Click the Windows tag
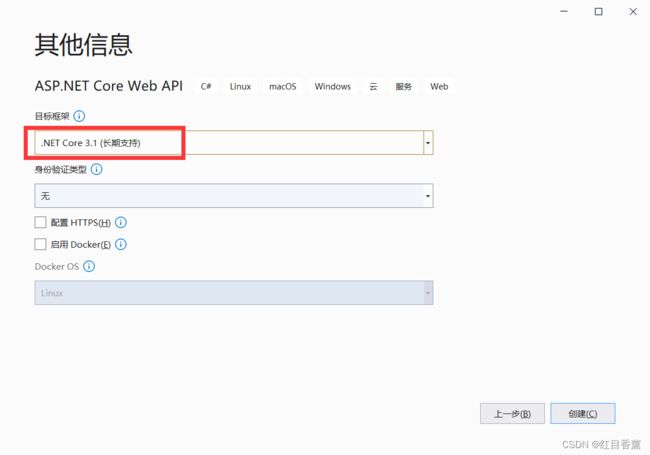The width and height of the screenshot is (650, 455). [x=332, y=87]
